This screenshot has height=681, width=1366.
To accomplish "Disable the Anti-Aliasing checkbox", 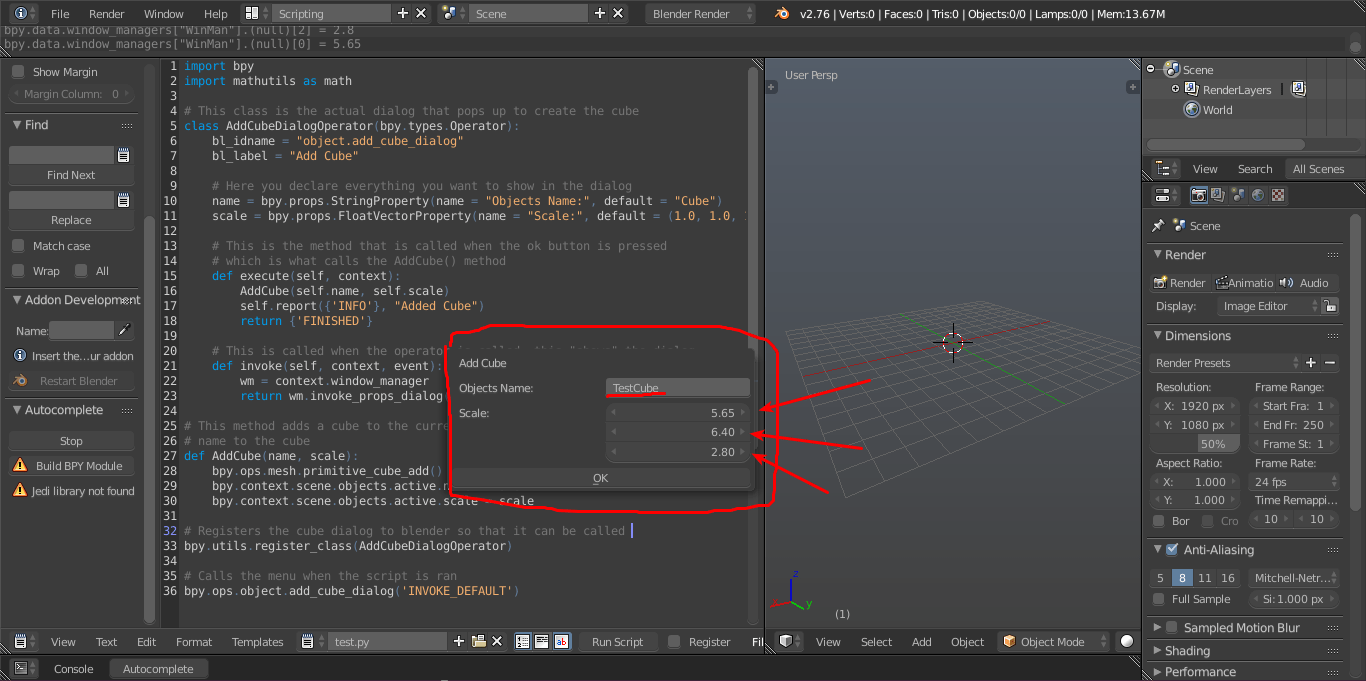I will [1172, 550].
